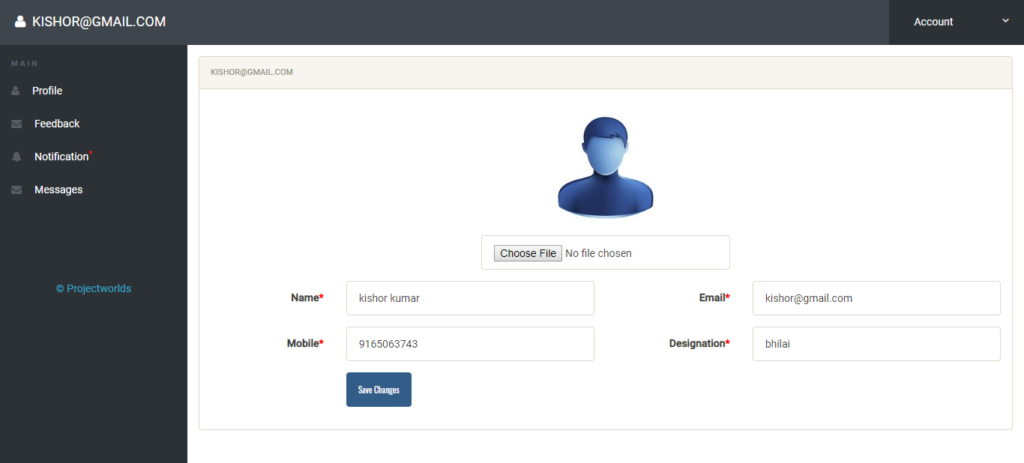Open the Account dropdown menu

(x=933, y=22)
